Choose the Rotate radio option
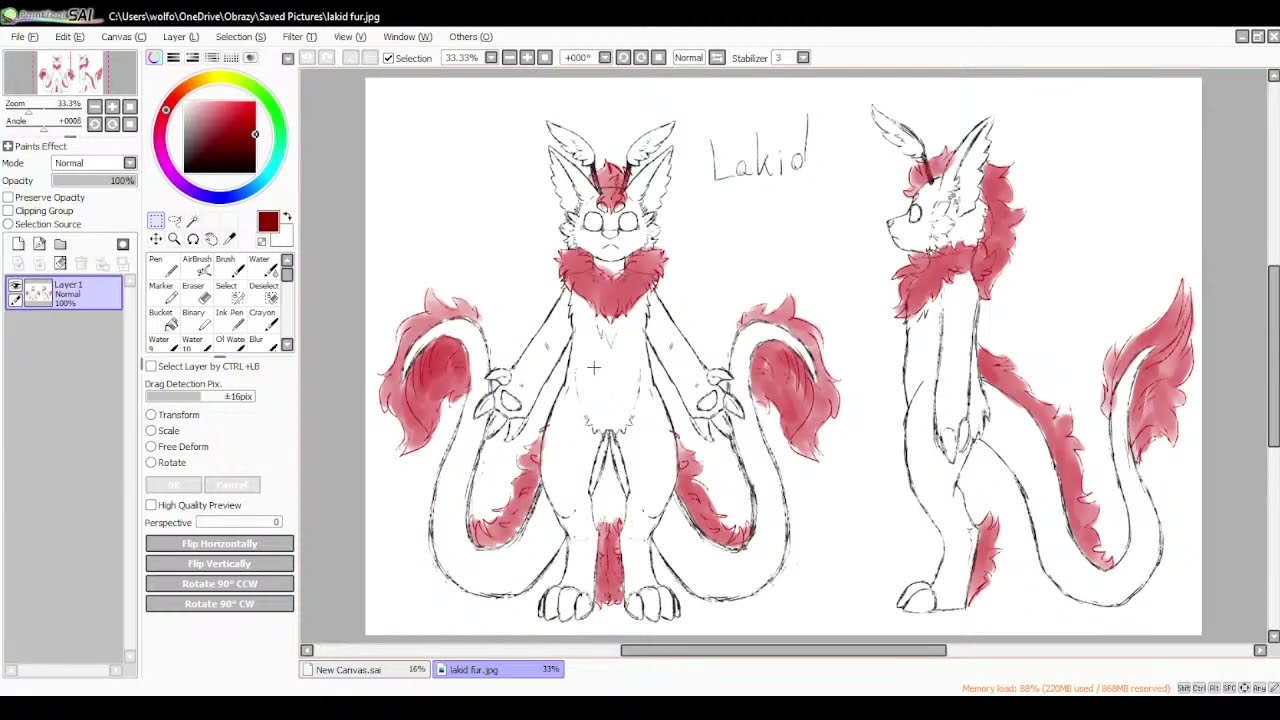 coord(151,463)
